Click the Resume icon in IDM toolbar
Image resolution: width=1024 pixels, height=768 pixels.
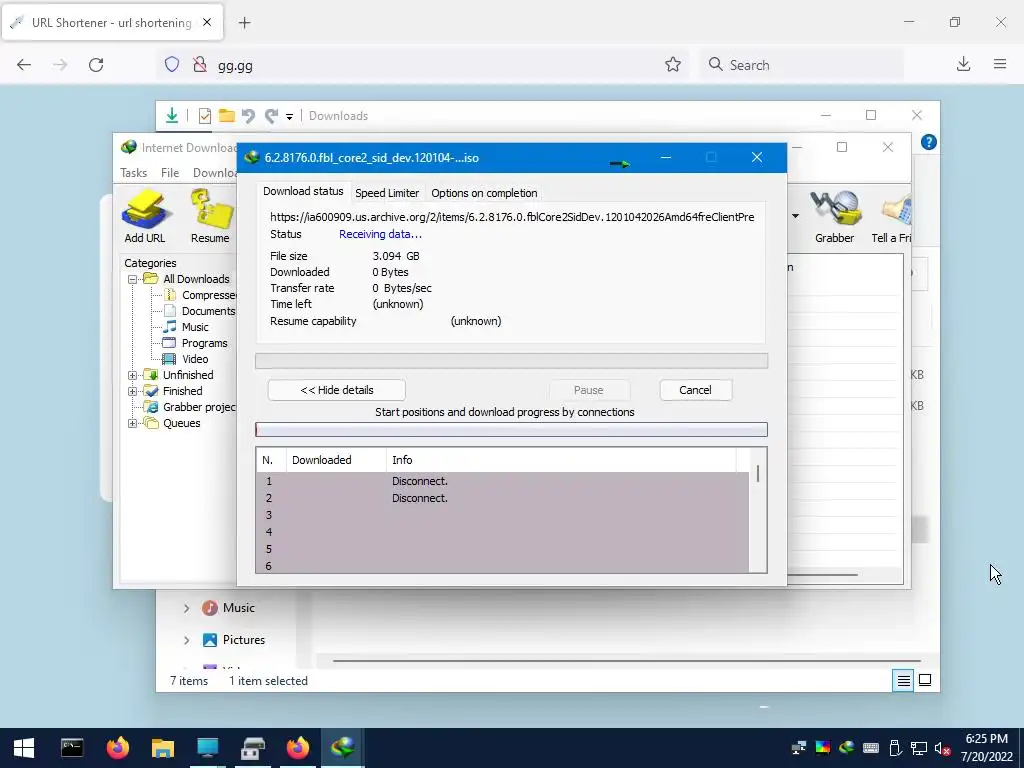pyautogui.click(x=210, y=216)
